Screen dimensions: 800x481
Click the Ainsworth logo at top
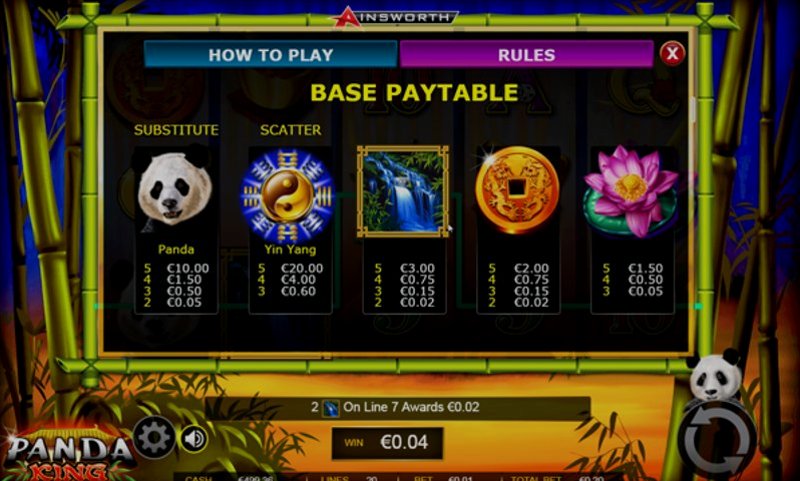point(394,17)
